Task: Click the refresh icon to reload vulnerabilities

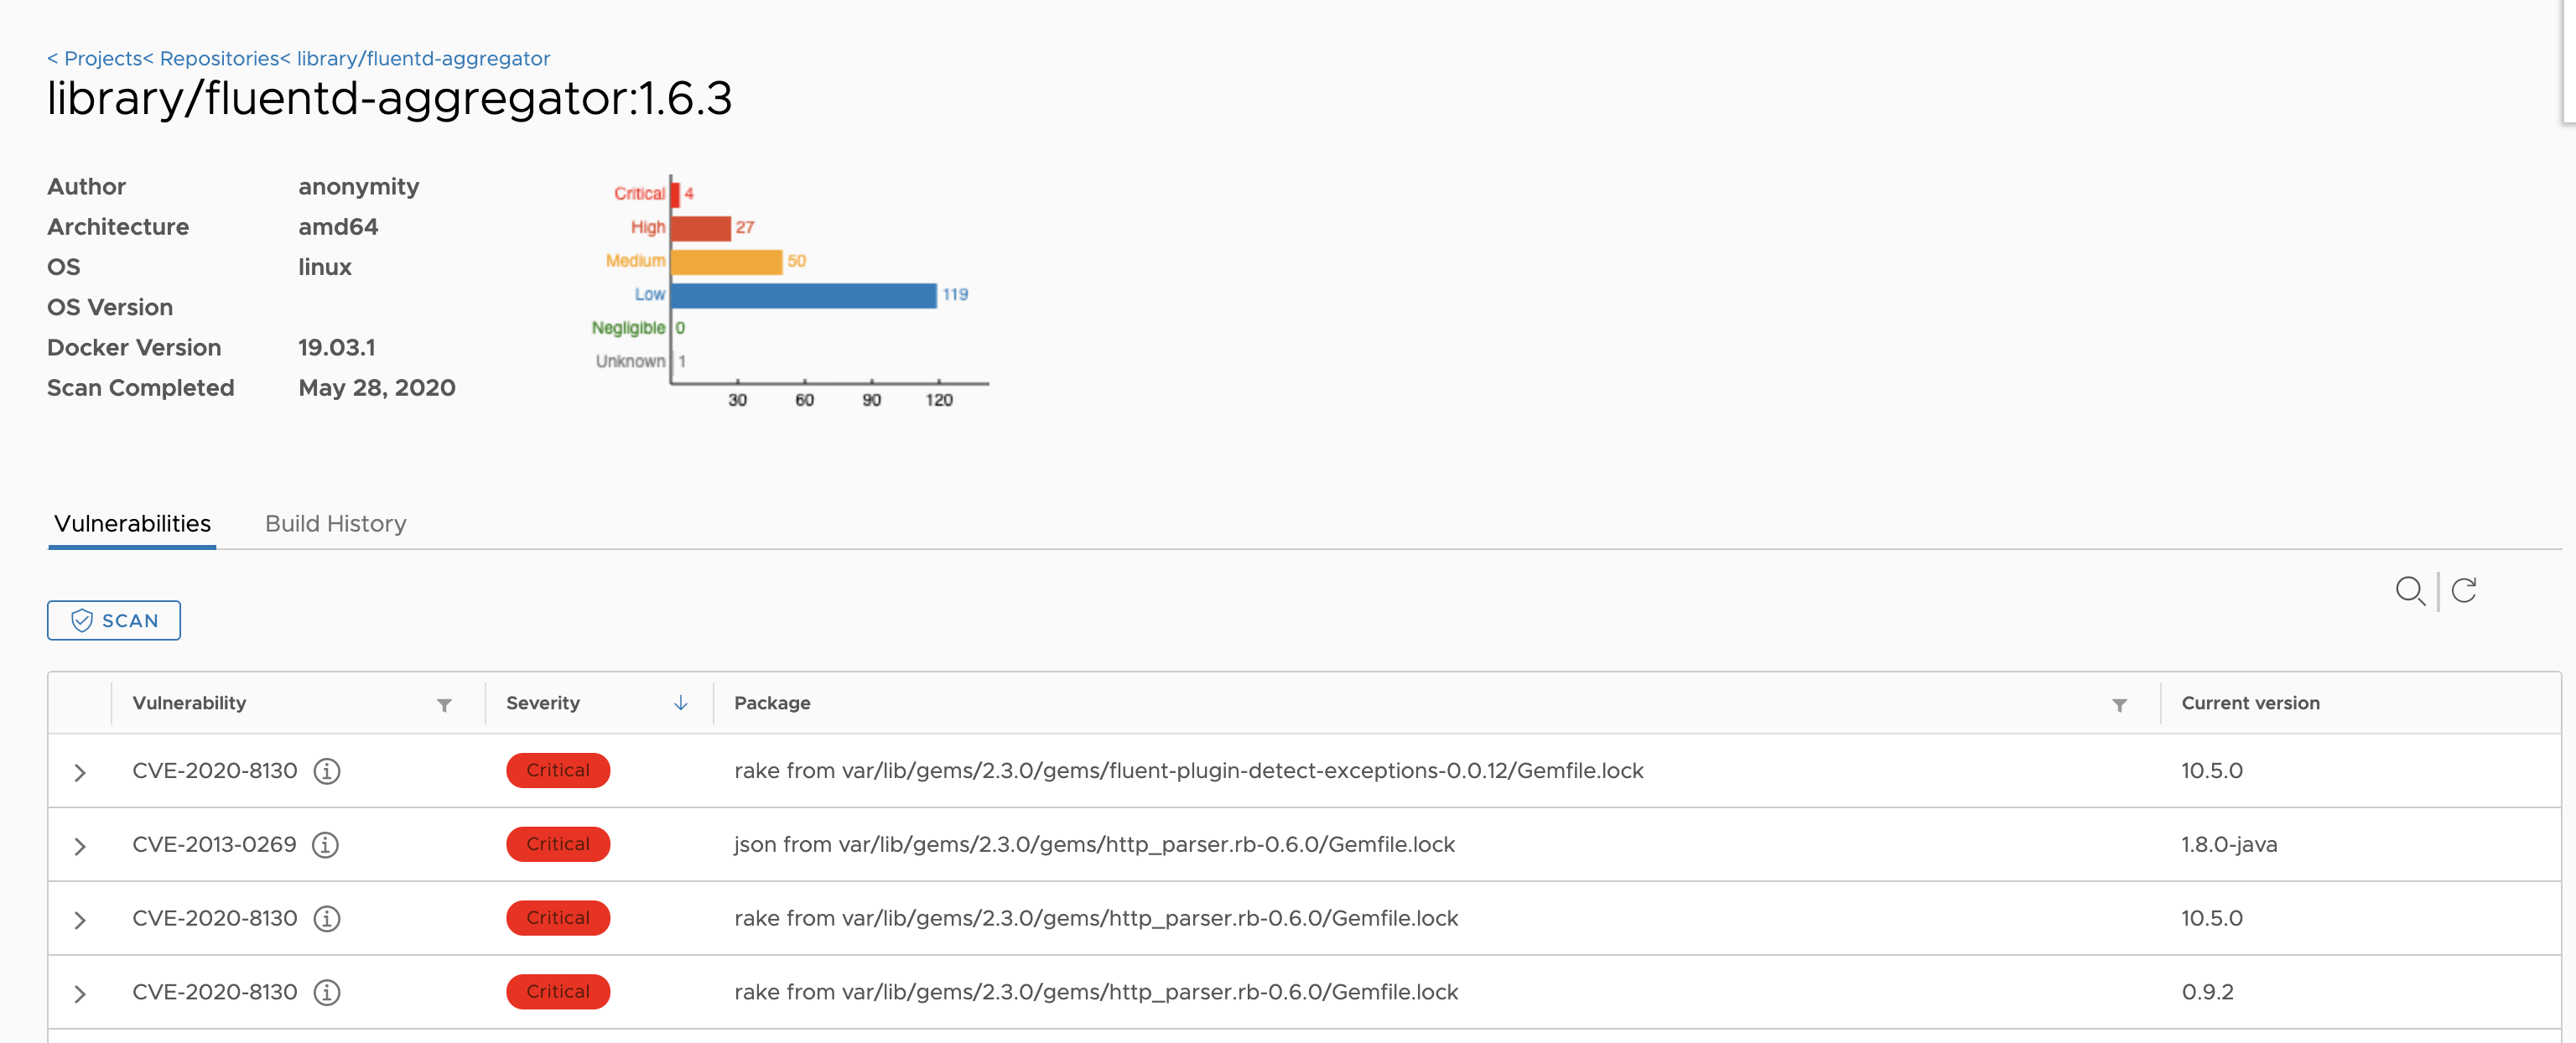Action: 2464,591
